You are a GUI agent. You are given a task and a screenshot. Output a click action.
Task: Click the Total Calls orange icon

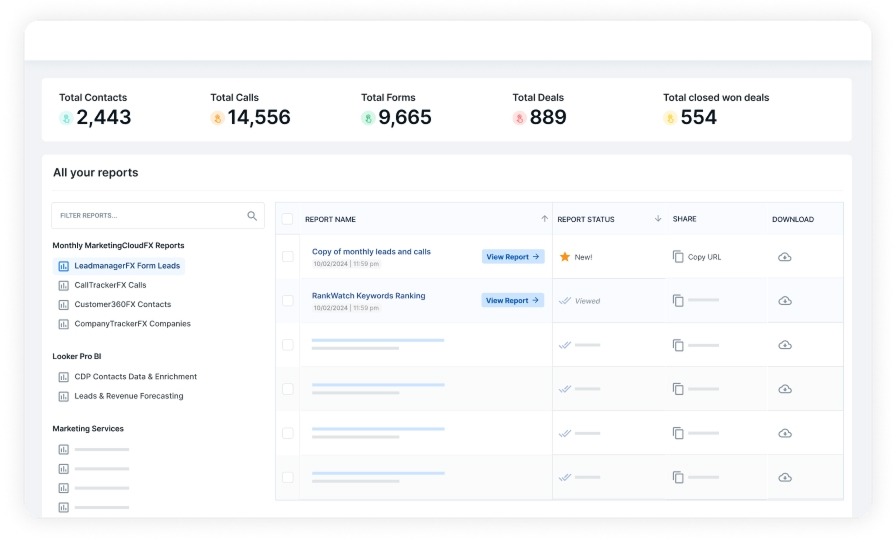click(x=217, y=118)
